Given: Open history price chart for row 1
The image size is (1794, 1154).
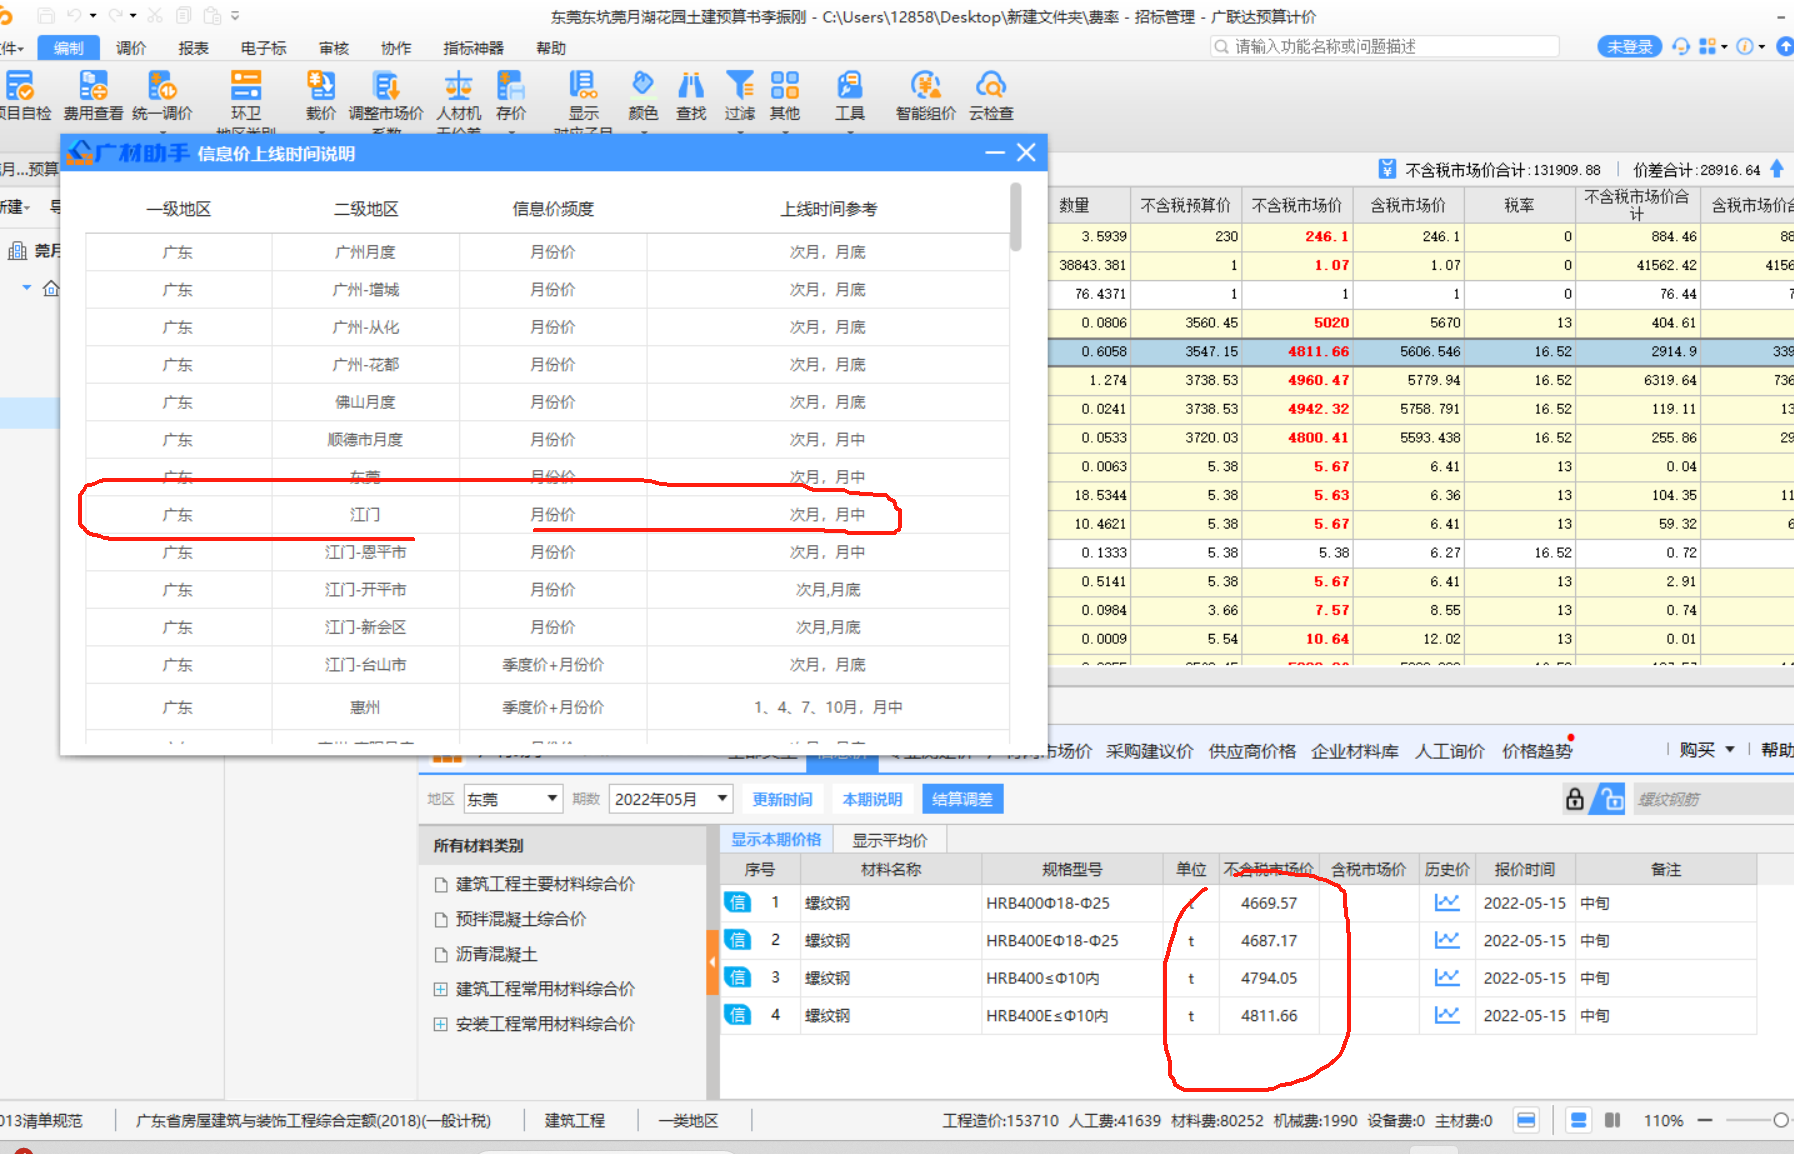Looking at the screenshot, I should [1447, 902].
